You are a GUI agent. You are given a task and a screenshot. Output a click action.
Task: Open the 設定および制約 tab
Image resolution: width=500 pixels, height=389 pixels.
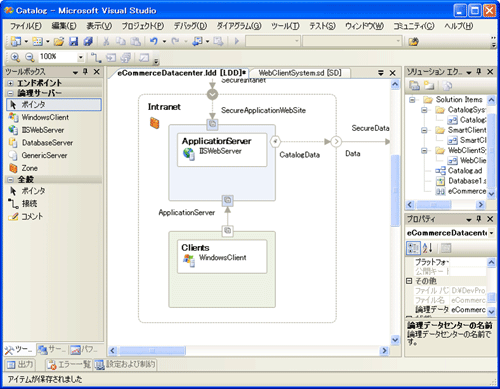click(125, 365)
